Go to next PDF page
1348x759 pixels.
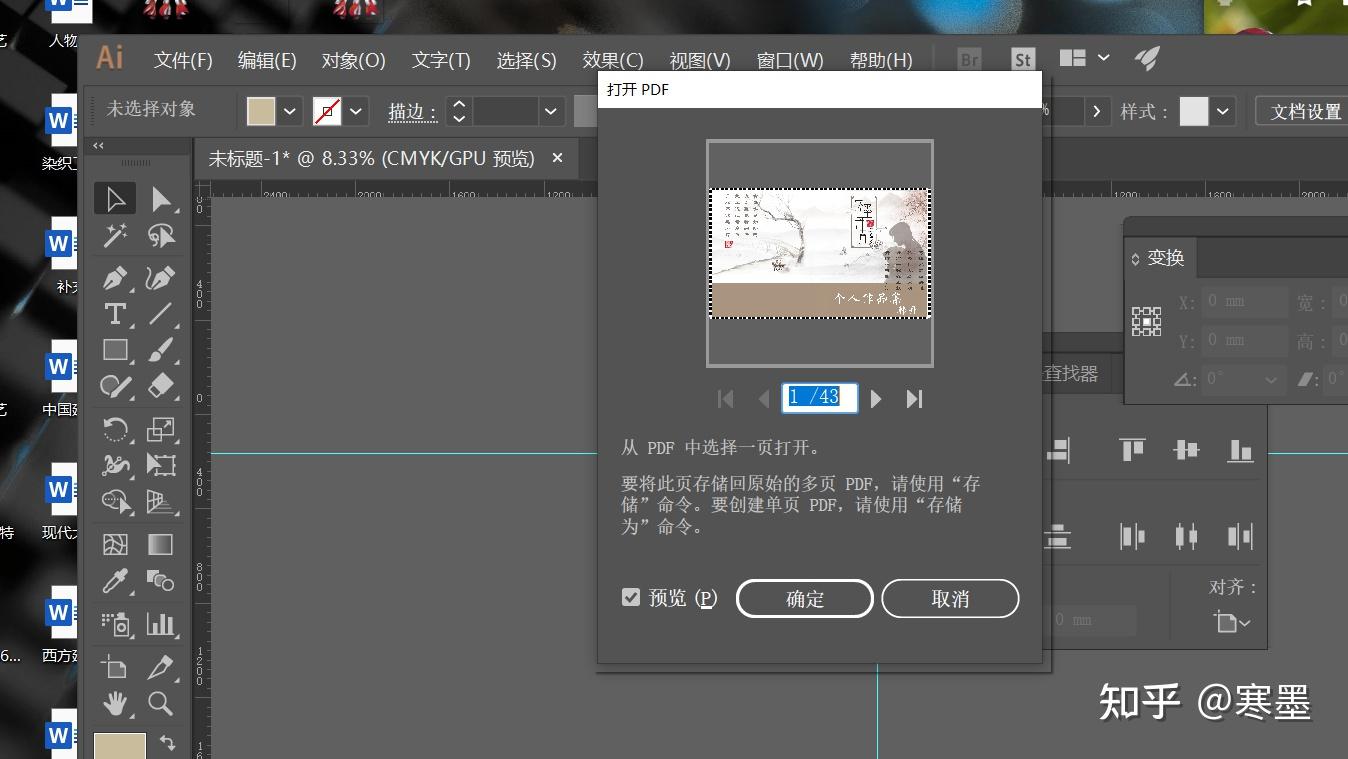click(x=876, y=399)
